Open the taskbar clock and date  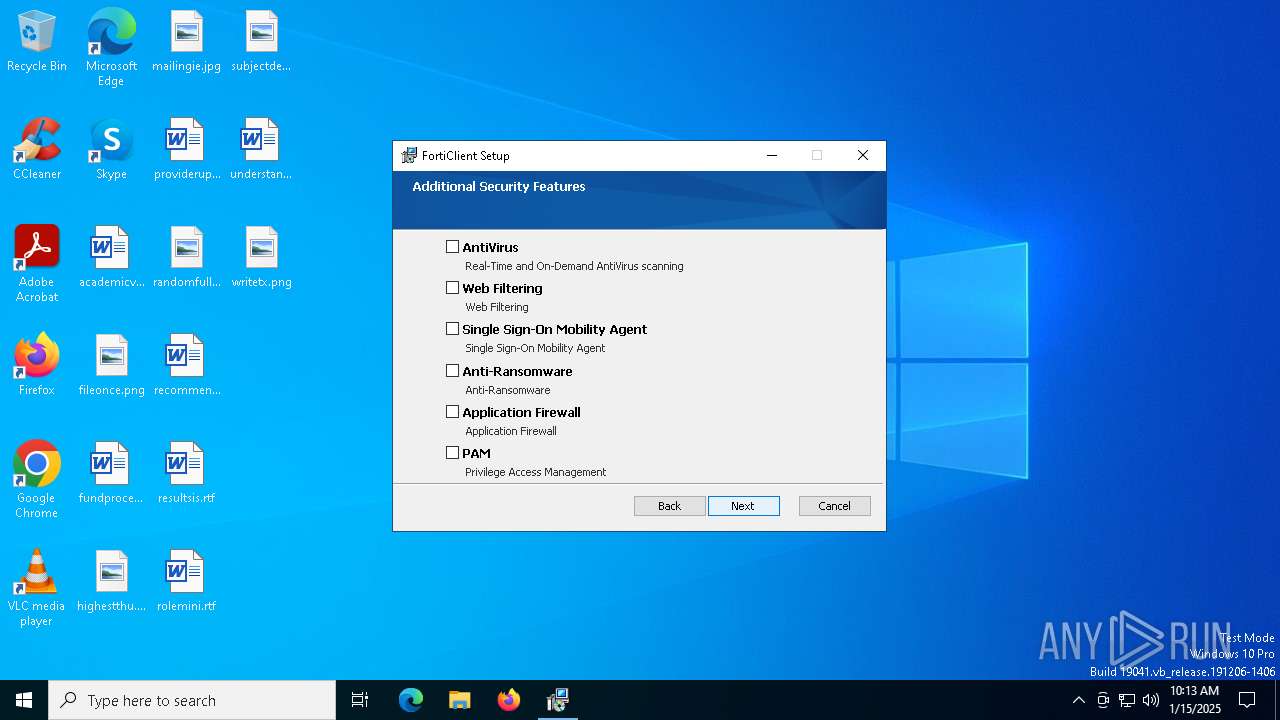1194,700
